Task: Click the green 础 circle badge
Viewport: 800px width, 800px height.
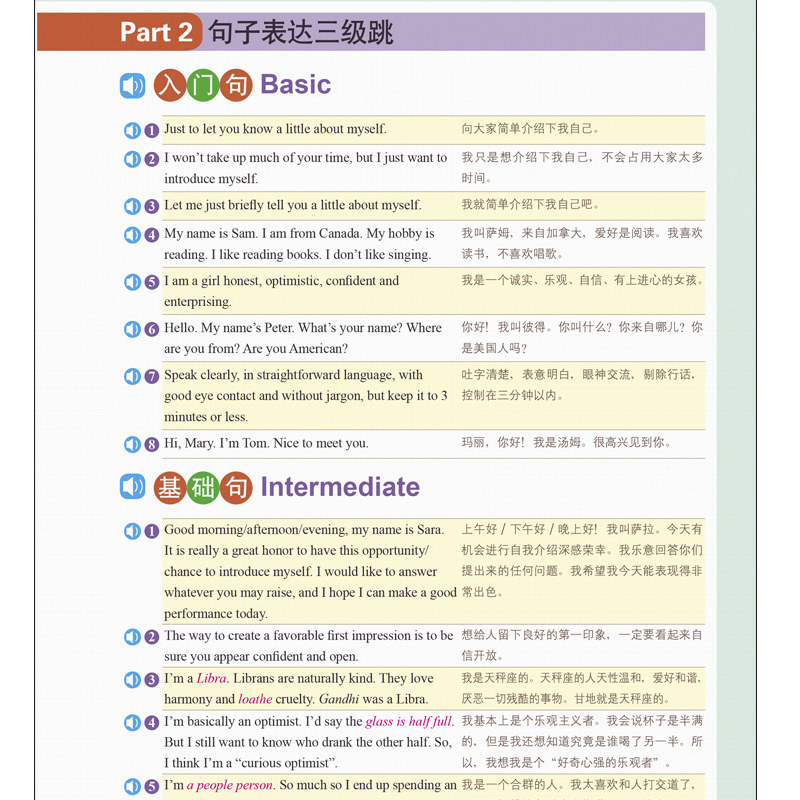Action: pyautogui.click(x=203, y=487)
